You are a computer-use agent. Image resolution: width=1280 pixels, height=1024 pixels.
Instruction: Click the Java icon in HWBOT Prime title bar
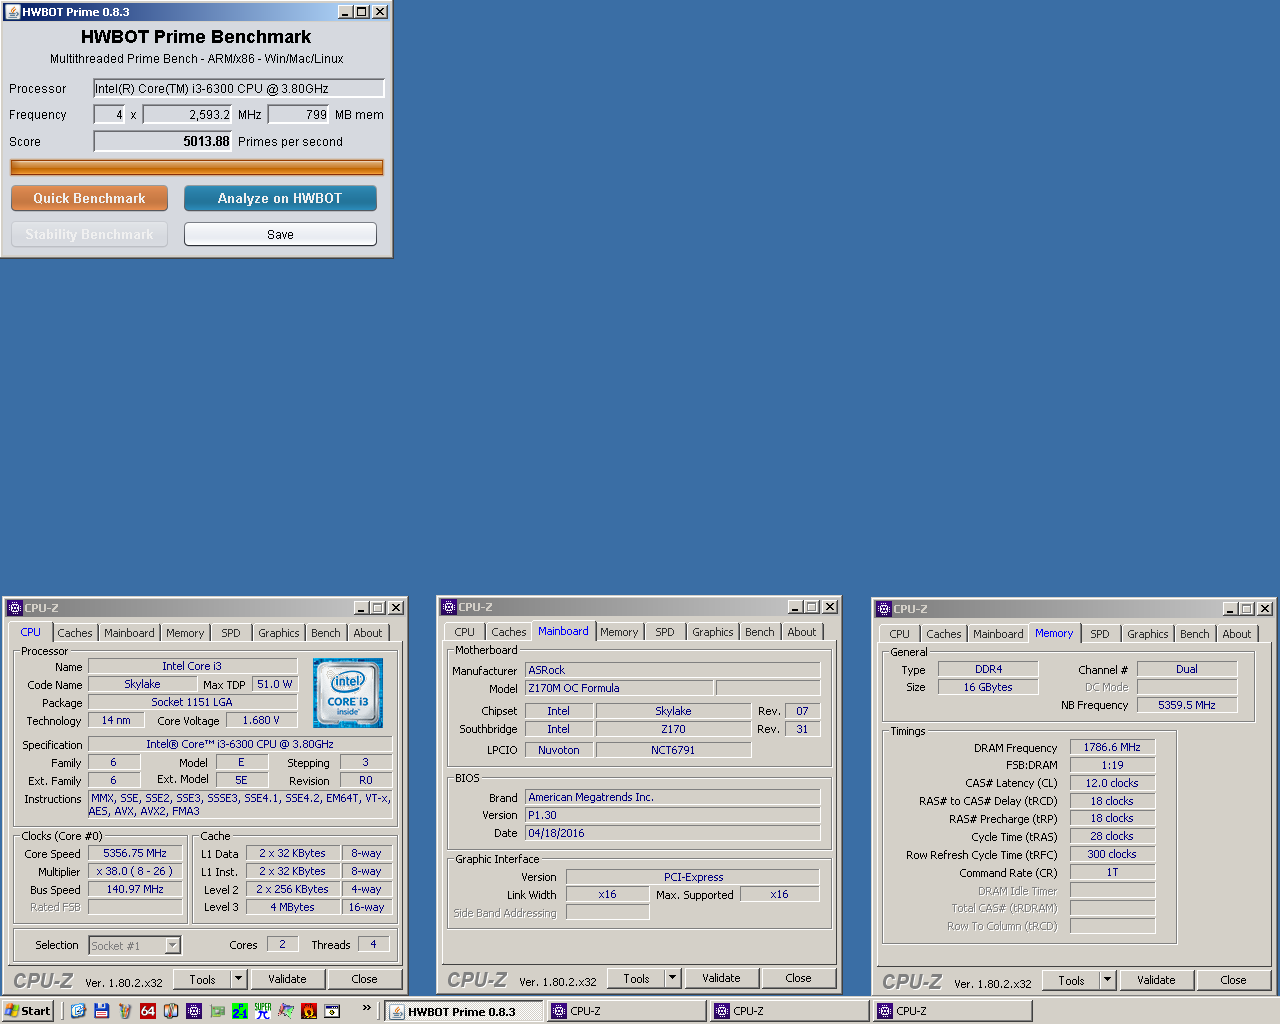point(13,12)
